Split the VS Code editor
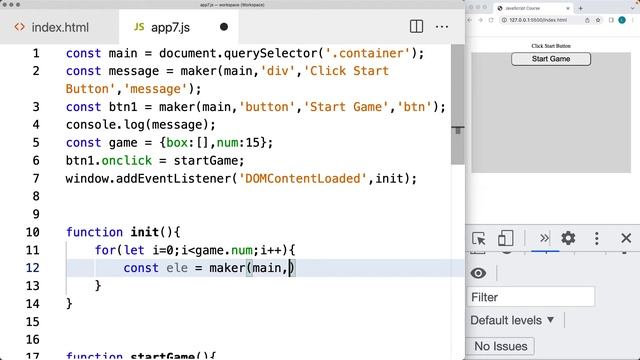 [416, 27]
